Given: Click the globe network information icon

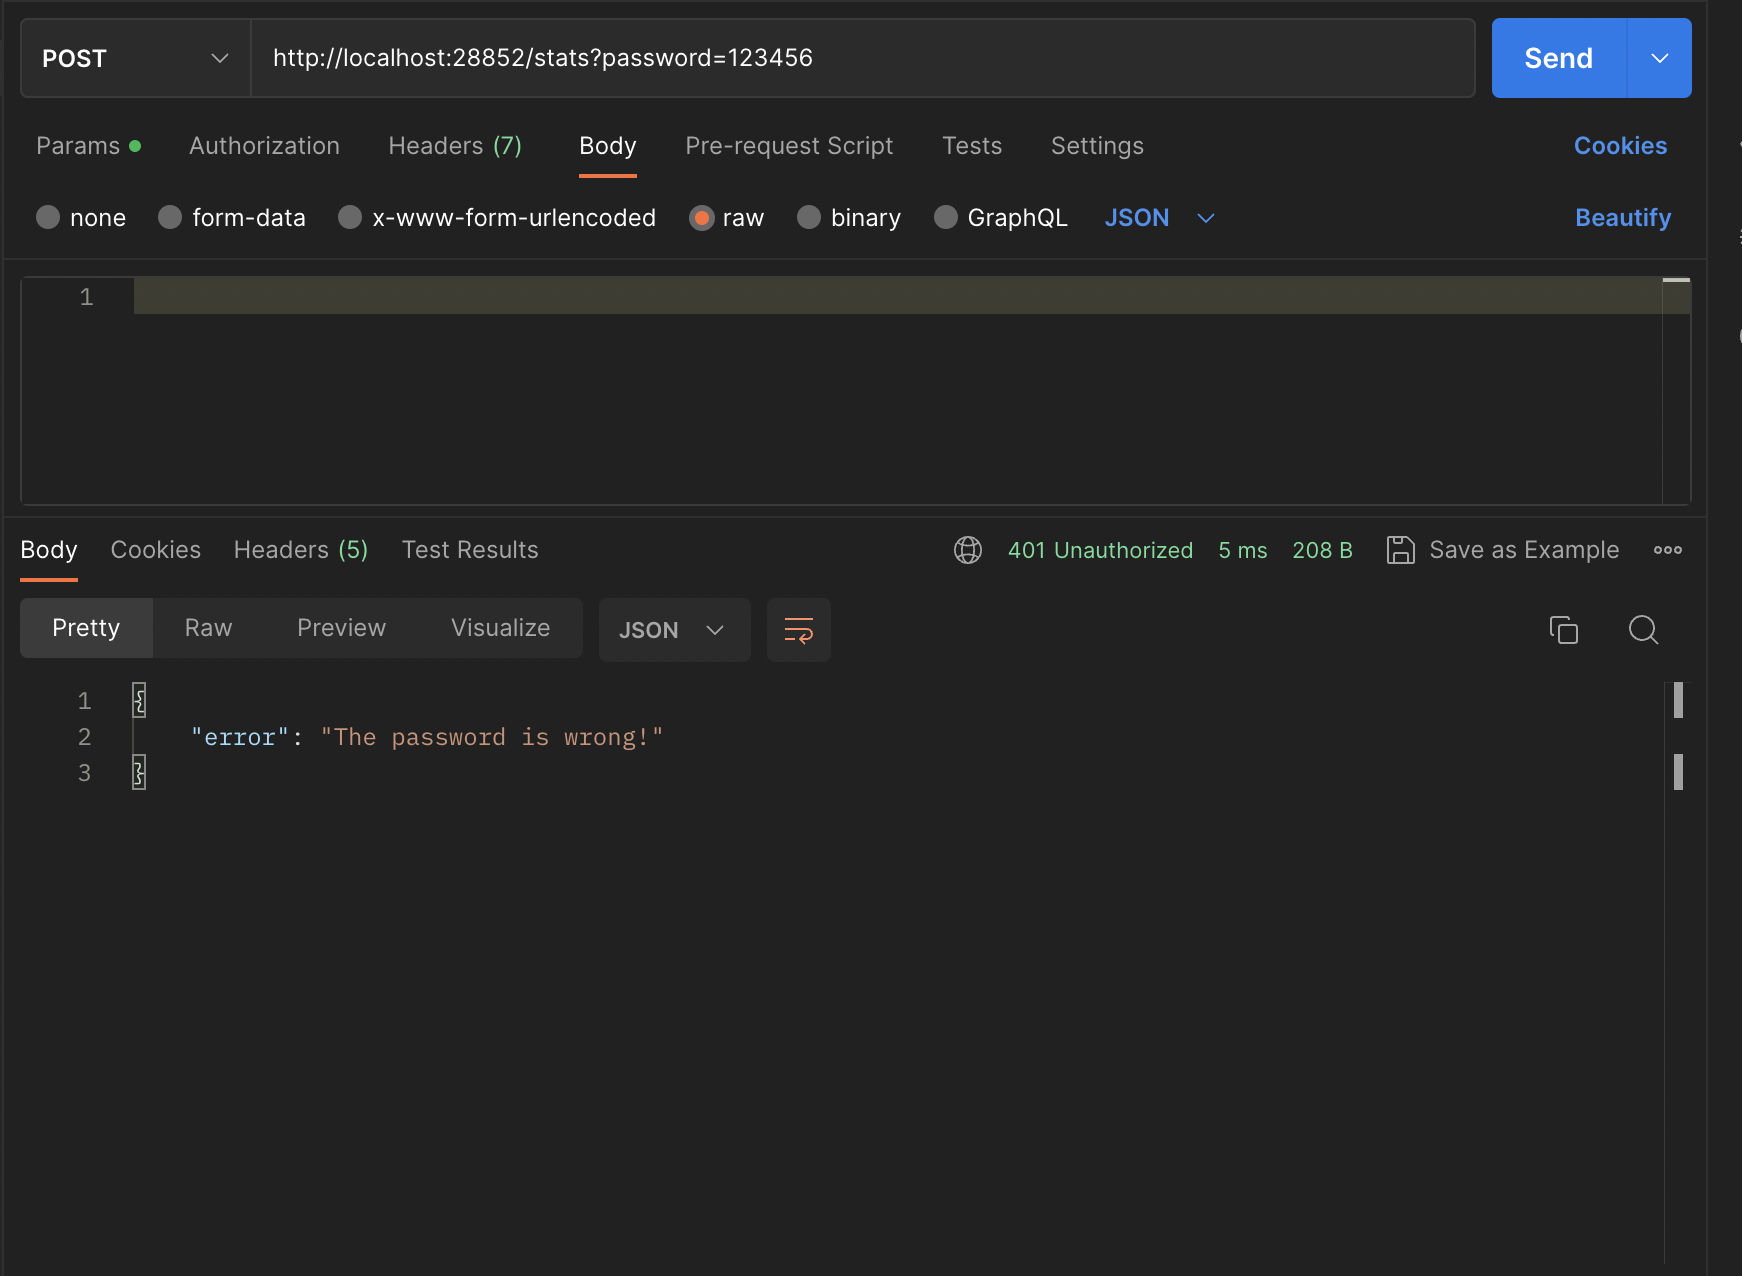Looking at the screenshot, I should click(x=967, y=549).
